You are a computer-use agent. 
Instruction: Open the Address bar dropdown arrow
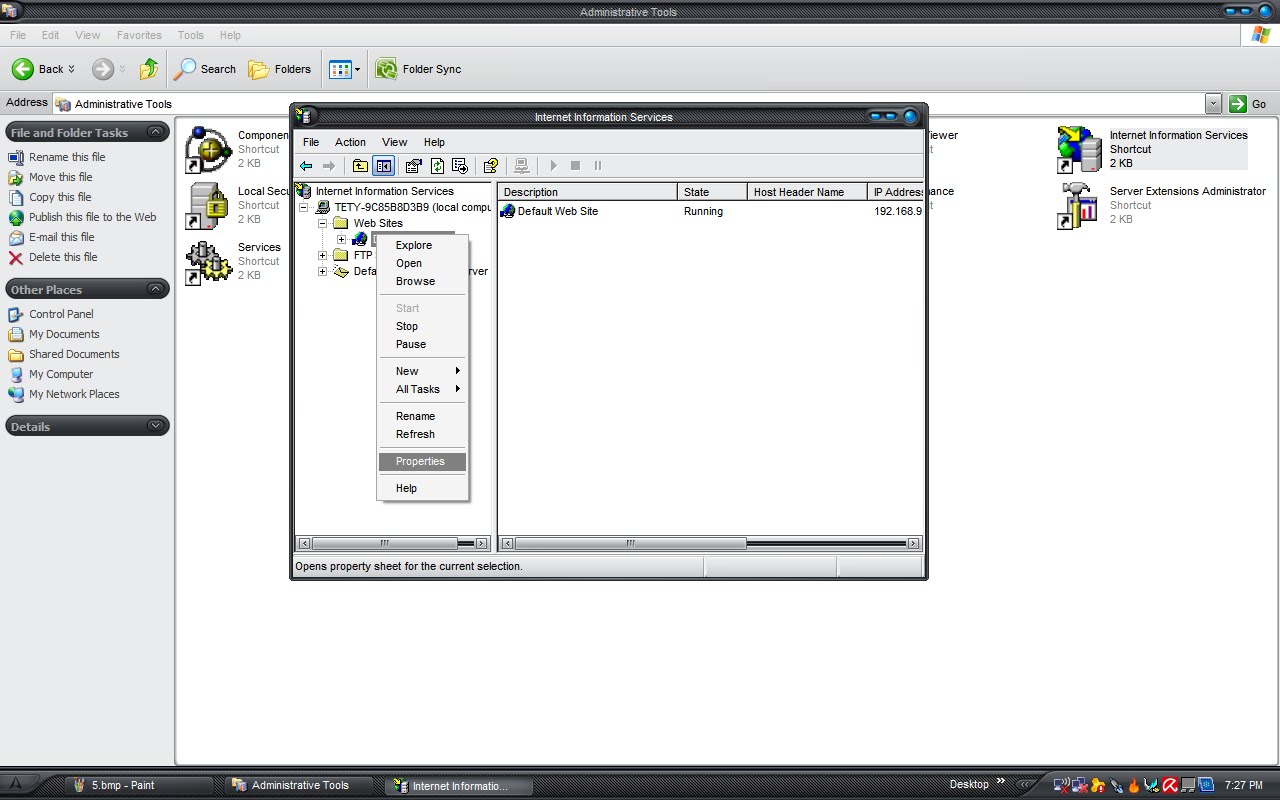1213,103
